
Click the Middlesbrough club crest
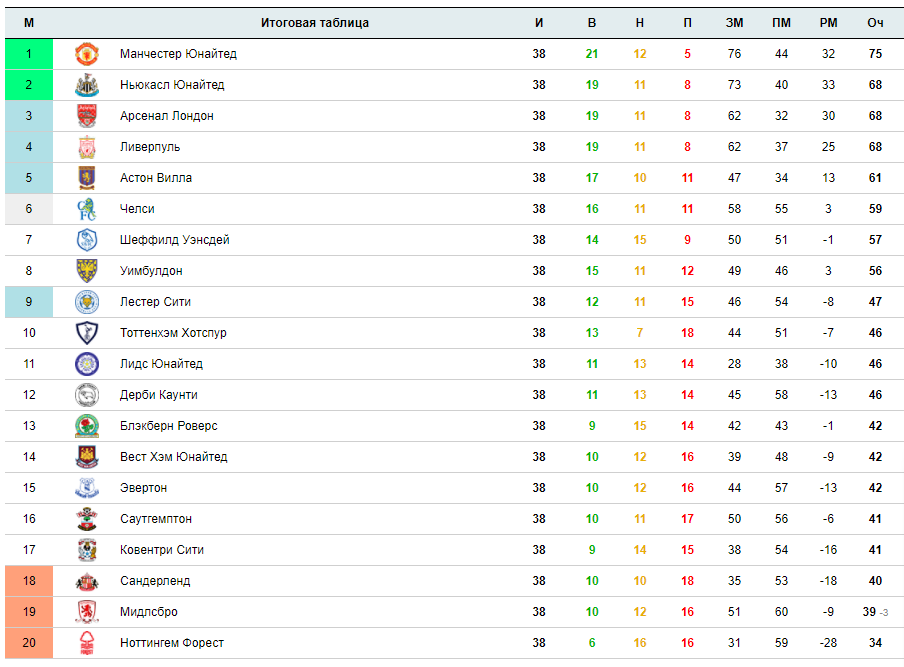(x=87, y=612)
